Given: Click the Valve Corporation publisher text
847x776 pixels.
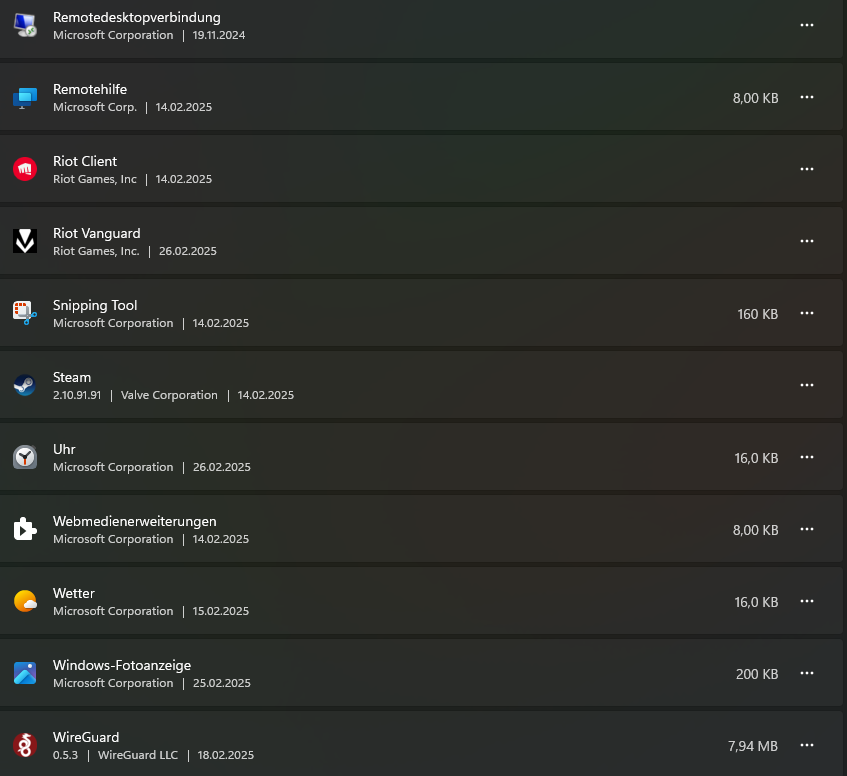Looking at the screenshot, I should coord(169,395).
